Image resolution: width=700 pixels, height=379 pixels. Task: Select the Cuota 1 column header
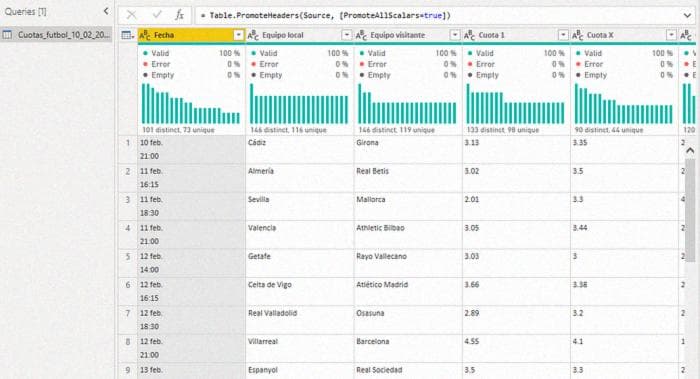coord(516,35)
